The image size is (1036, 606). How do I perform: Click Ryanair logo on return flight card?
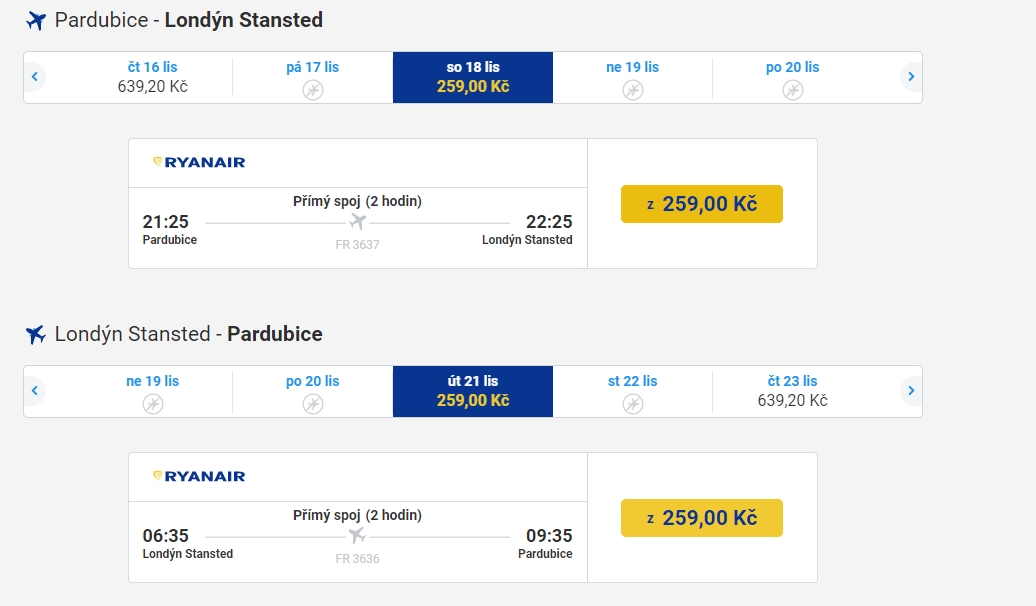click(x=199, y=476)
